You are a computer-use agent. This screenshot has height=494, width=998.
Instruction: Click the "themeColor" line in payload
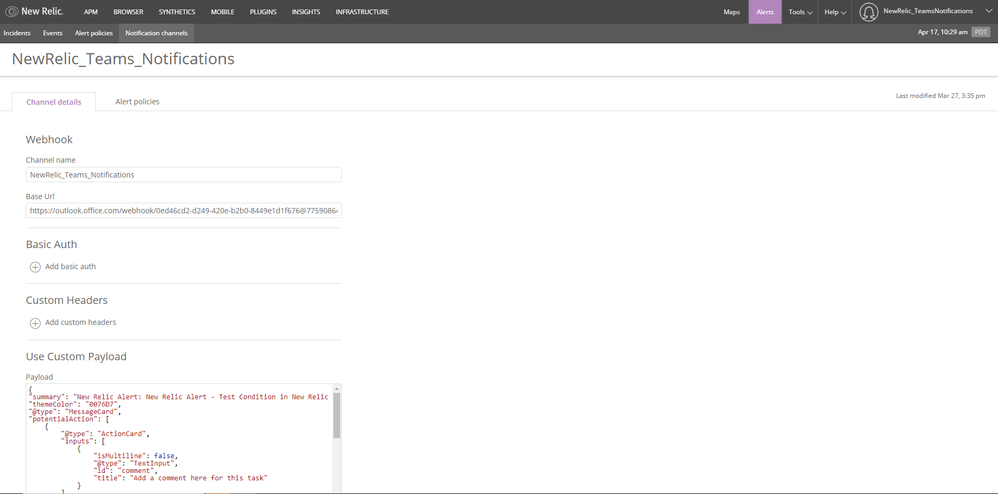(74, 404)
